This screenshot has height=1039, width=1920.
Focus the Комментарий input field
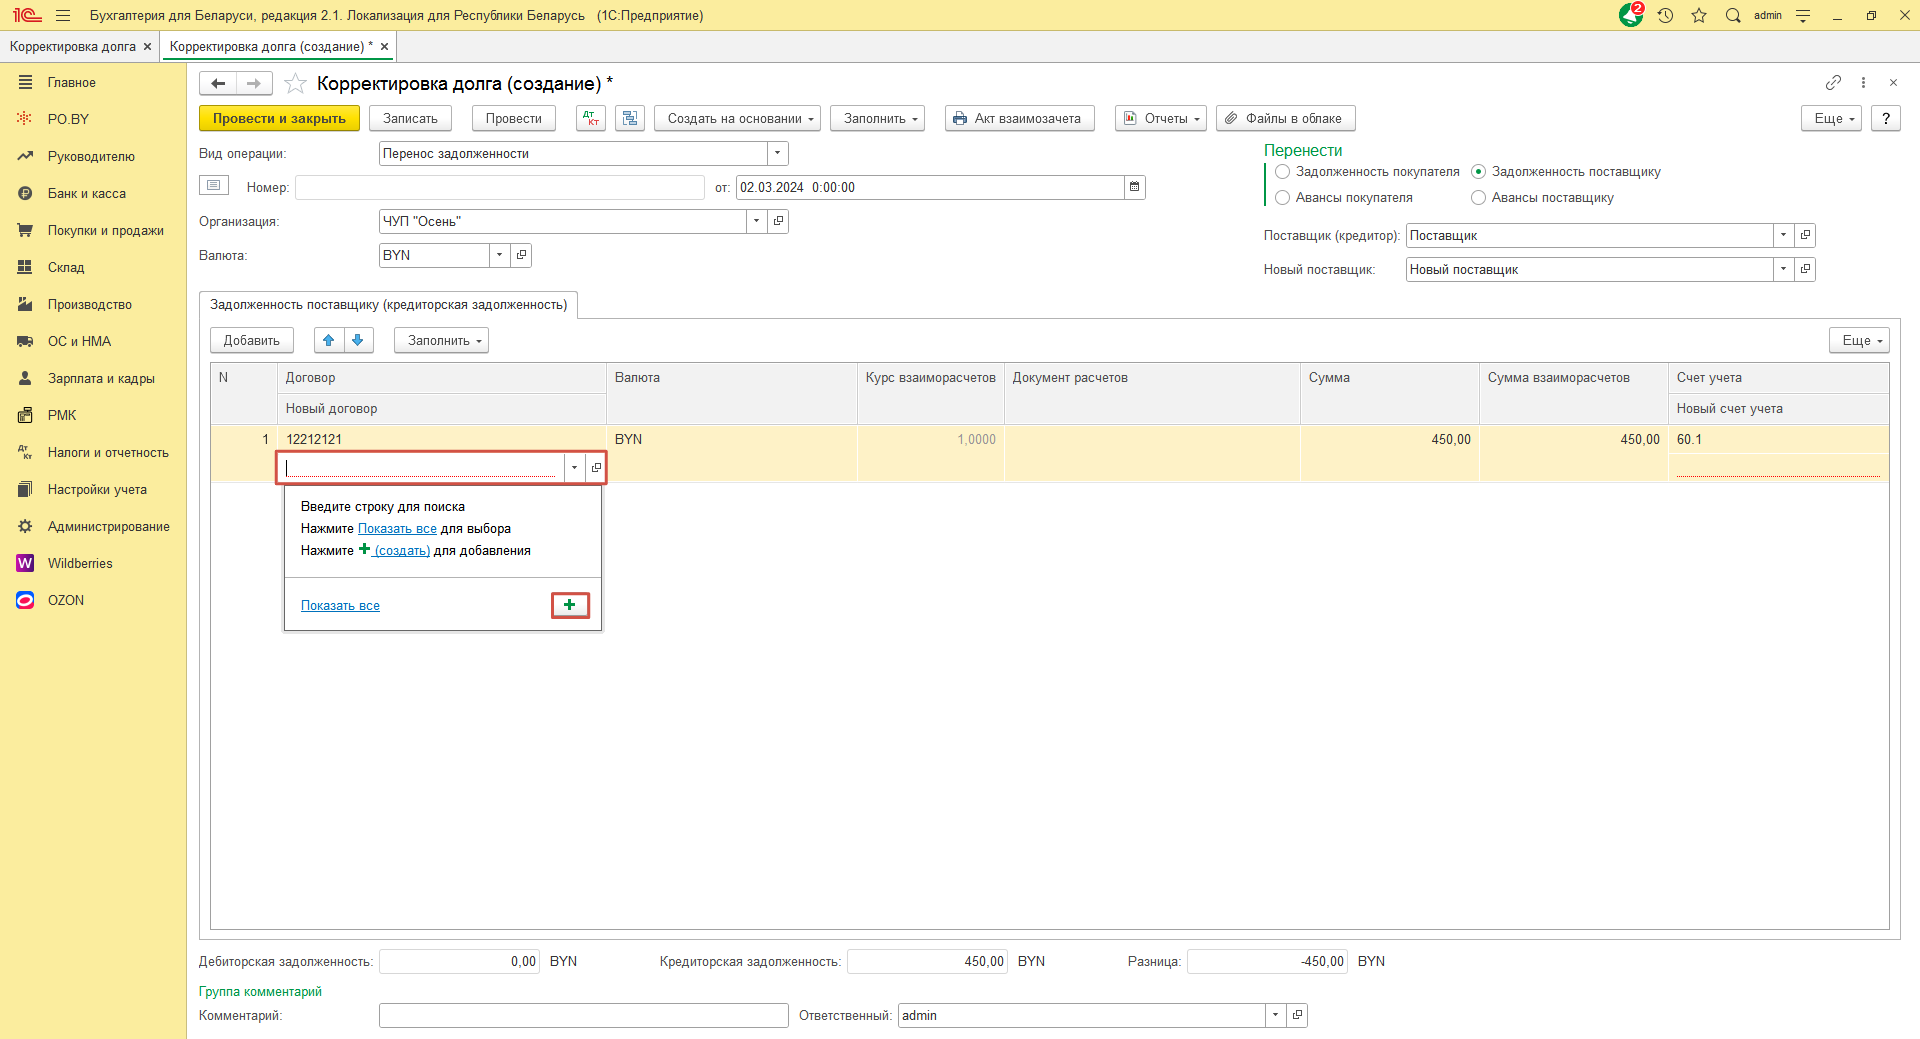coord(583,1015)
